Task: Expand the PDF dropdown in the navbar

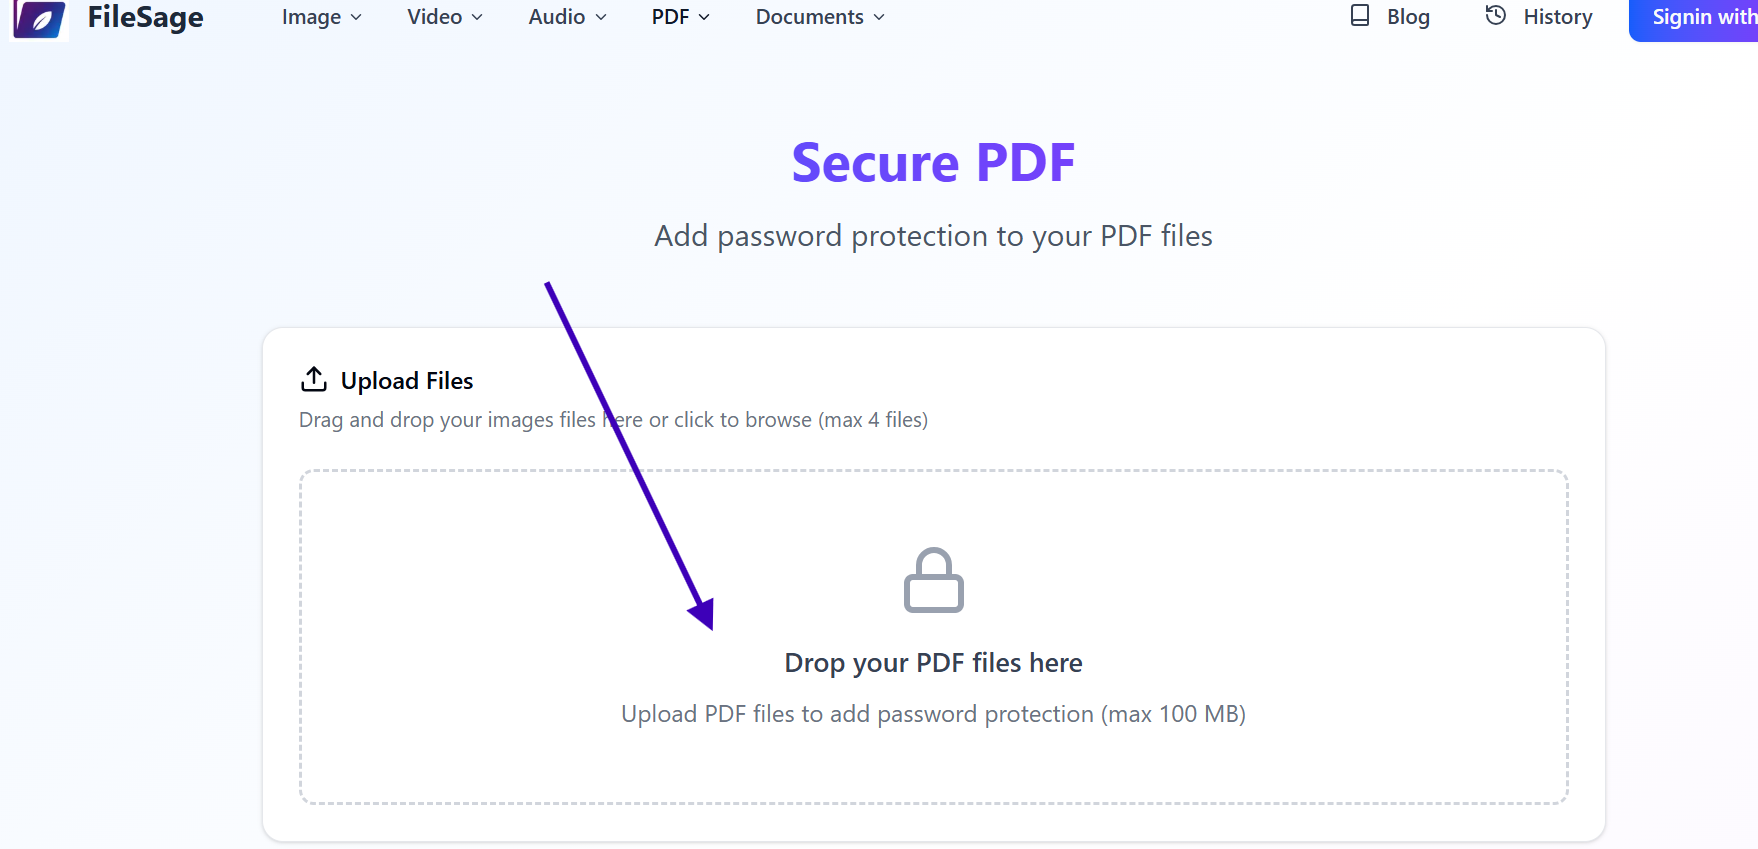Action: point(705,17)
